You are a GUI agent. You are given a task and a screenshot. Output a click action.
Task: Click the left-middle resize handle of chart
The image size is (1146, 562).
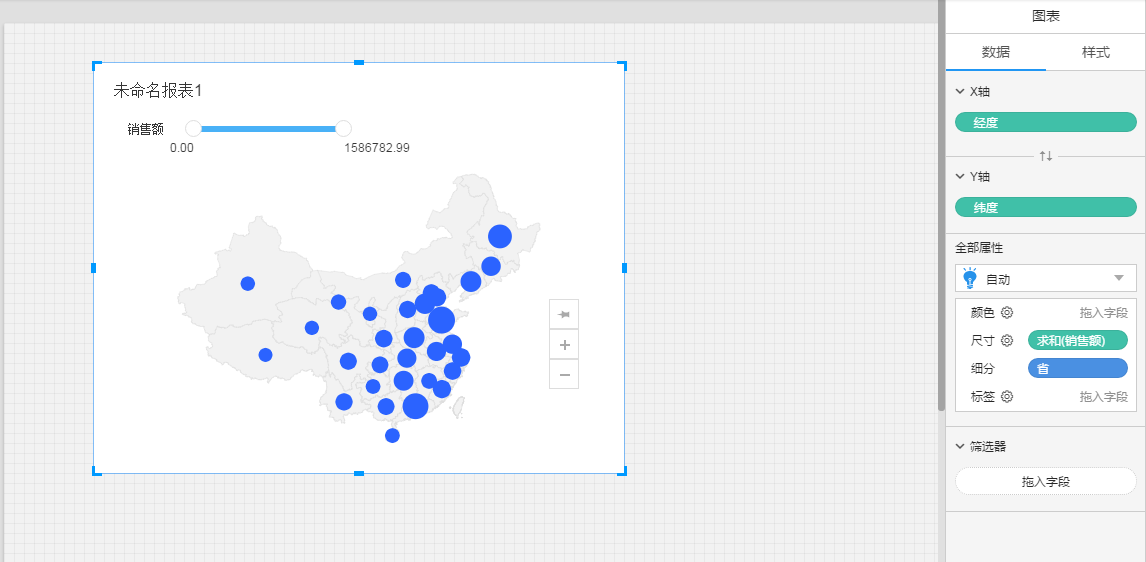click(94, 268)
